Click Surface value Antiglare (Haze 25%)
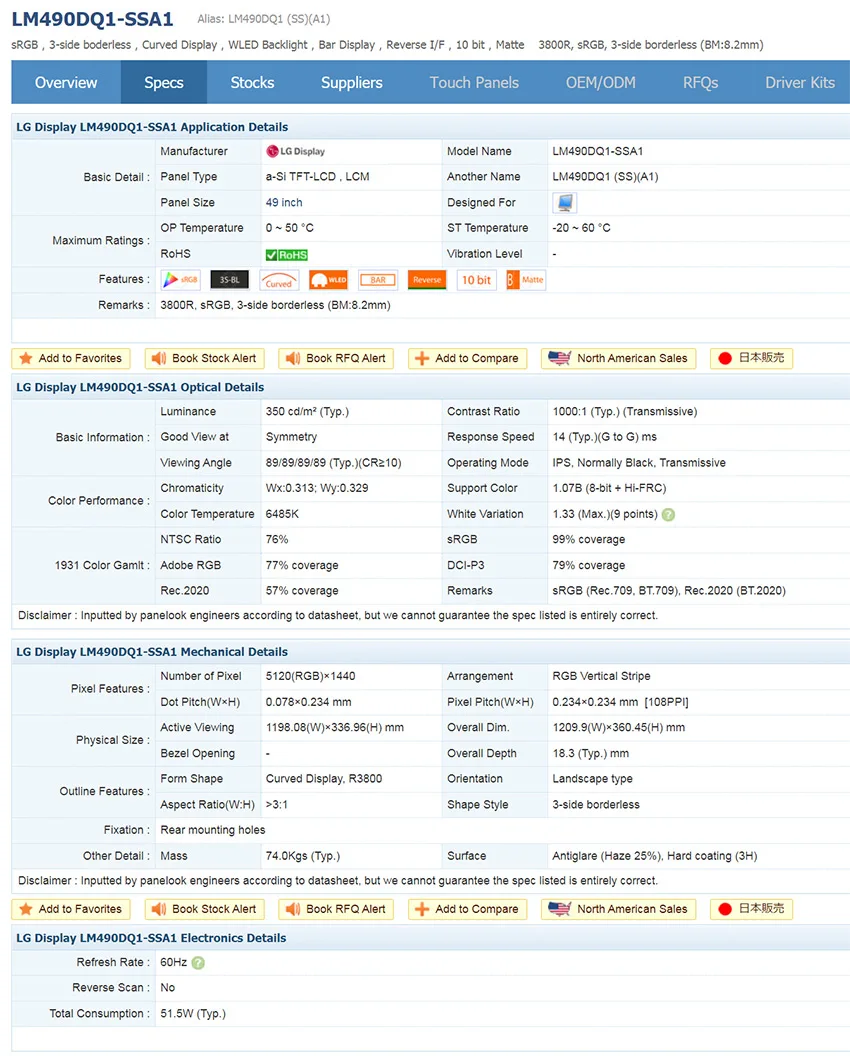Viewport: 850px width, 1056px height. point(607,856)
